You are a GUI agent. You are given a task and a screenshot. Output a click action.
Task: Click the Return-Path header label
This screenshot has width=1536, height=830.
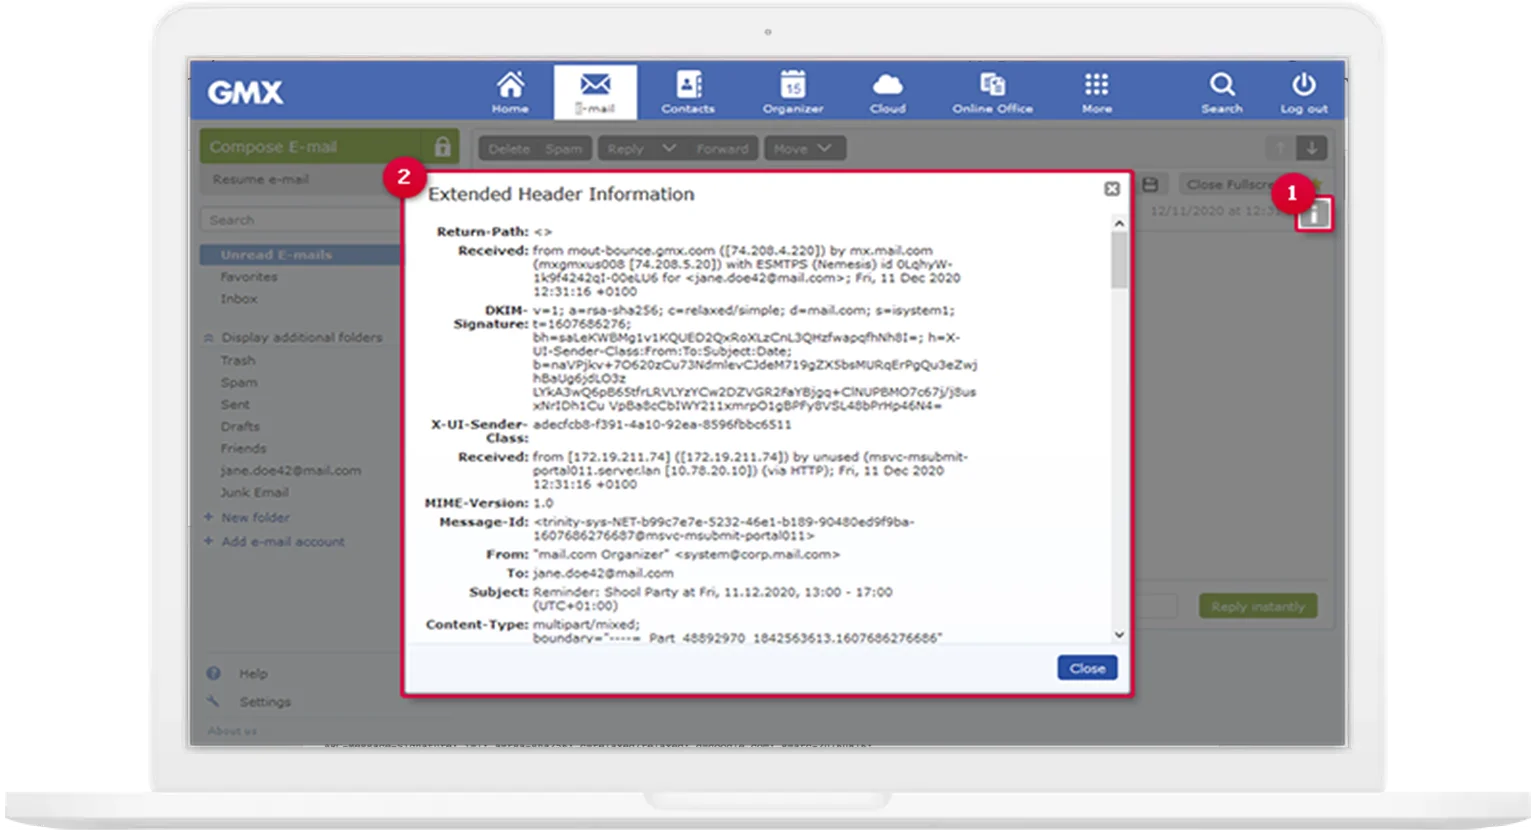[482, 231]
